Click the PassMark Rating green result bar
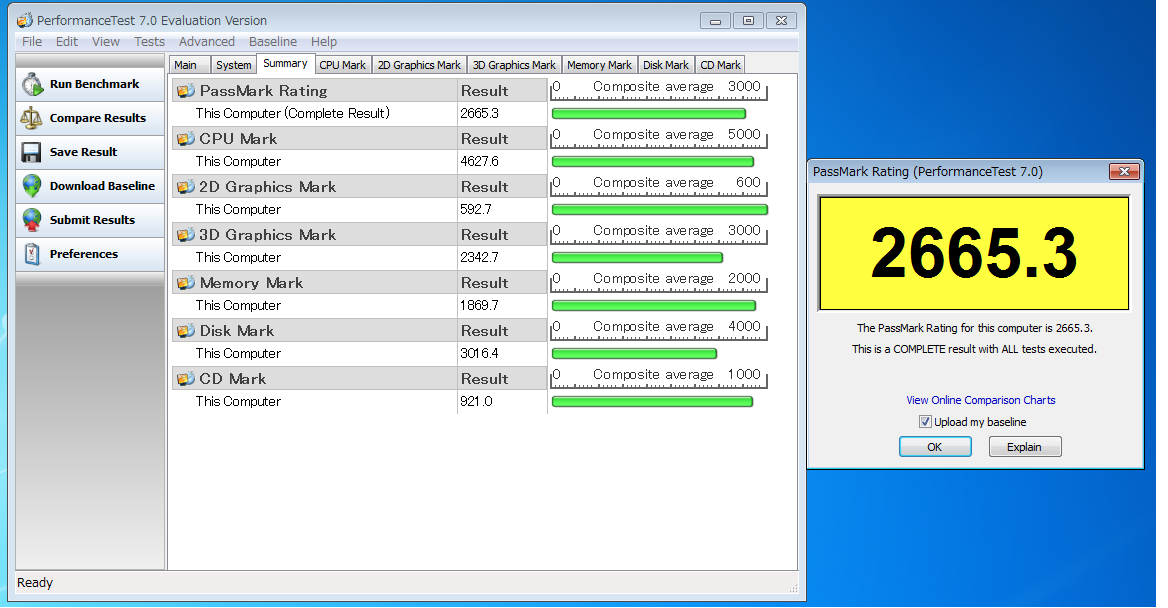 pos(648,113)
